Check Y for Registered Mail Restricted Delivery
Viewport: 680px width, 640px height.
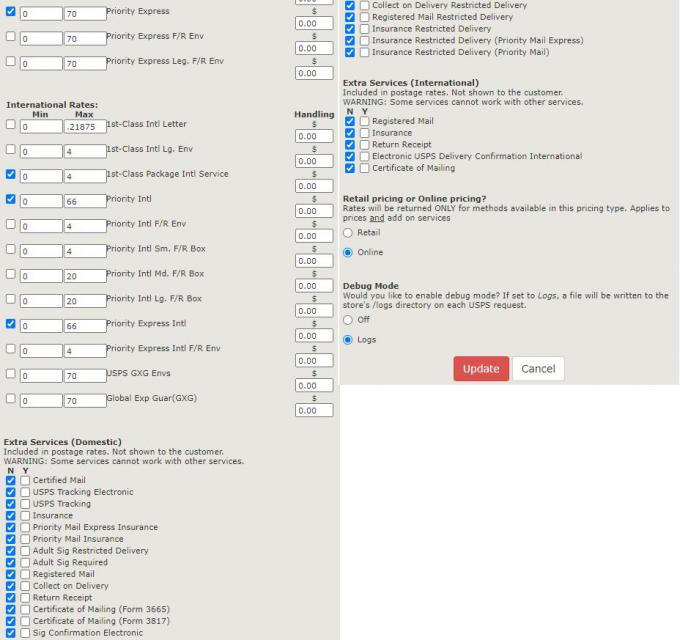click(x=364, y=17)
